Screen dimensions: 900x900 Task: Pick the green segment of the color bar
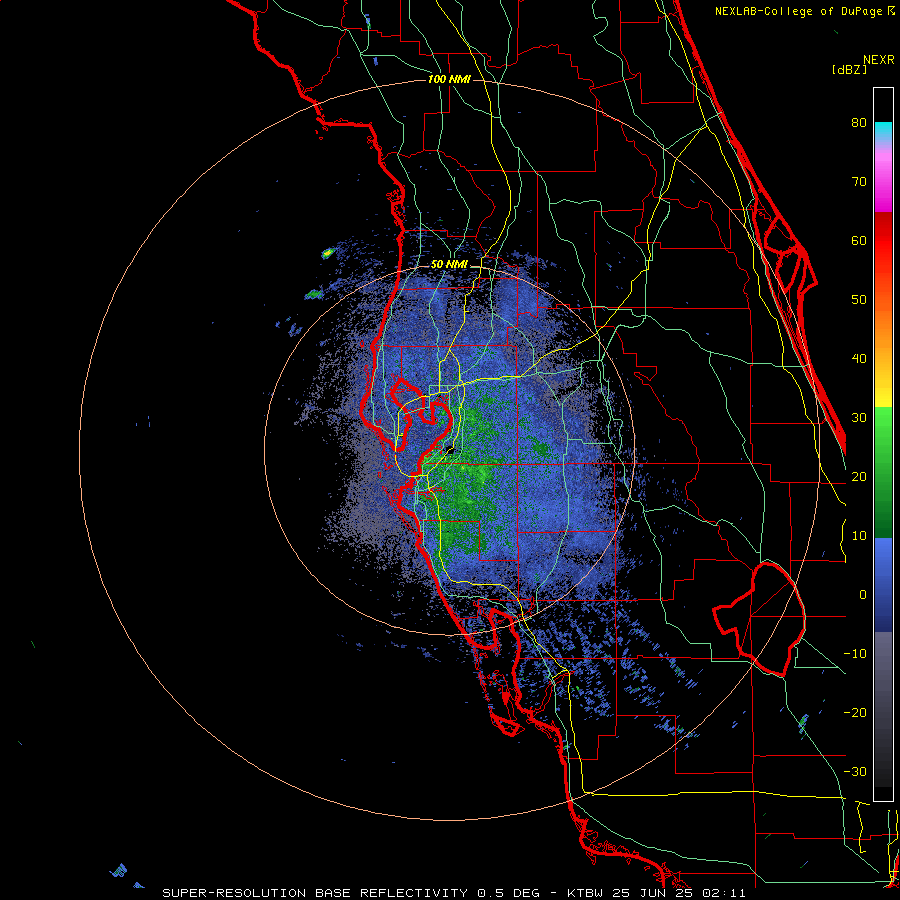coord(883,472)
